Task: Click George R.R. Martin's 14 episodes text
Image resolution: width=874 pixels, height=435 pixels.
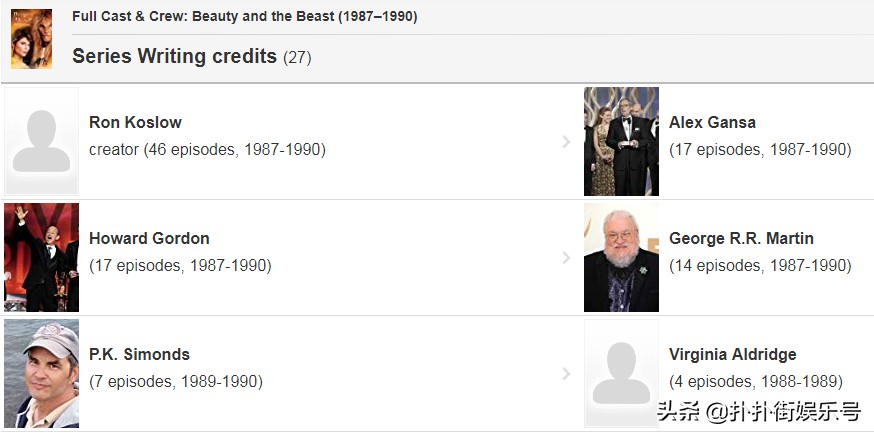Action: pyautogui.click(x=760, y=266)
